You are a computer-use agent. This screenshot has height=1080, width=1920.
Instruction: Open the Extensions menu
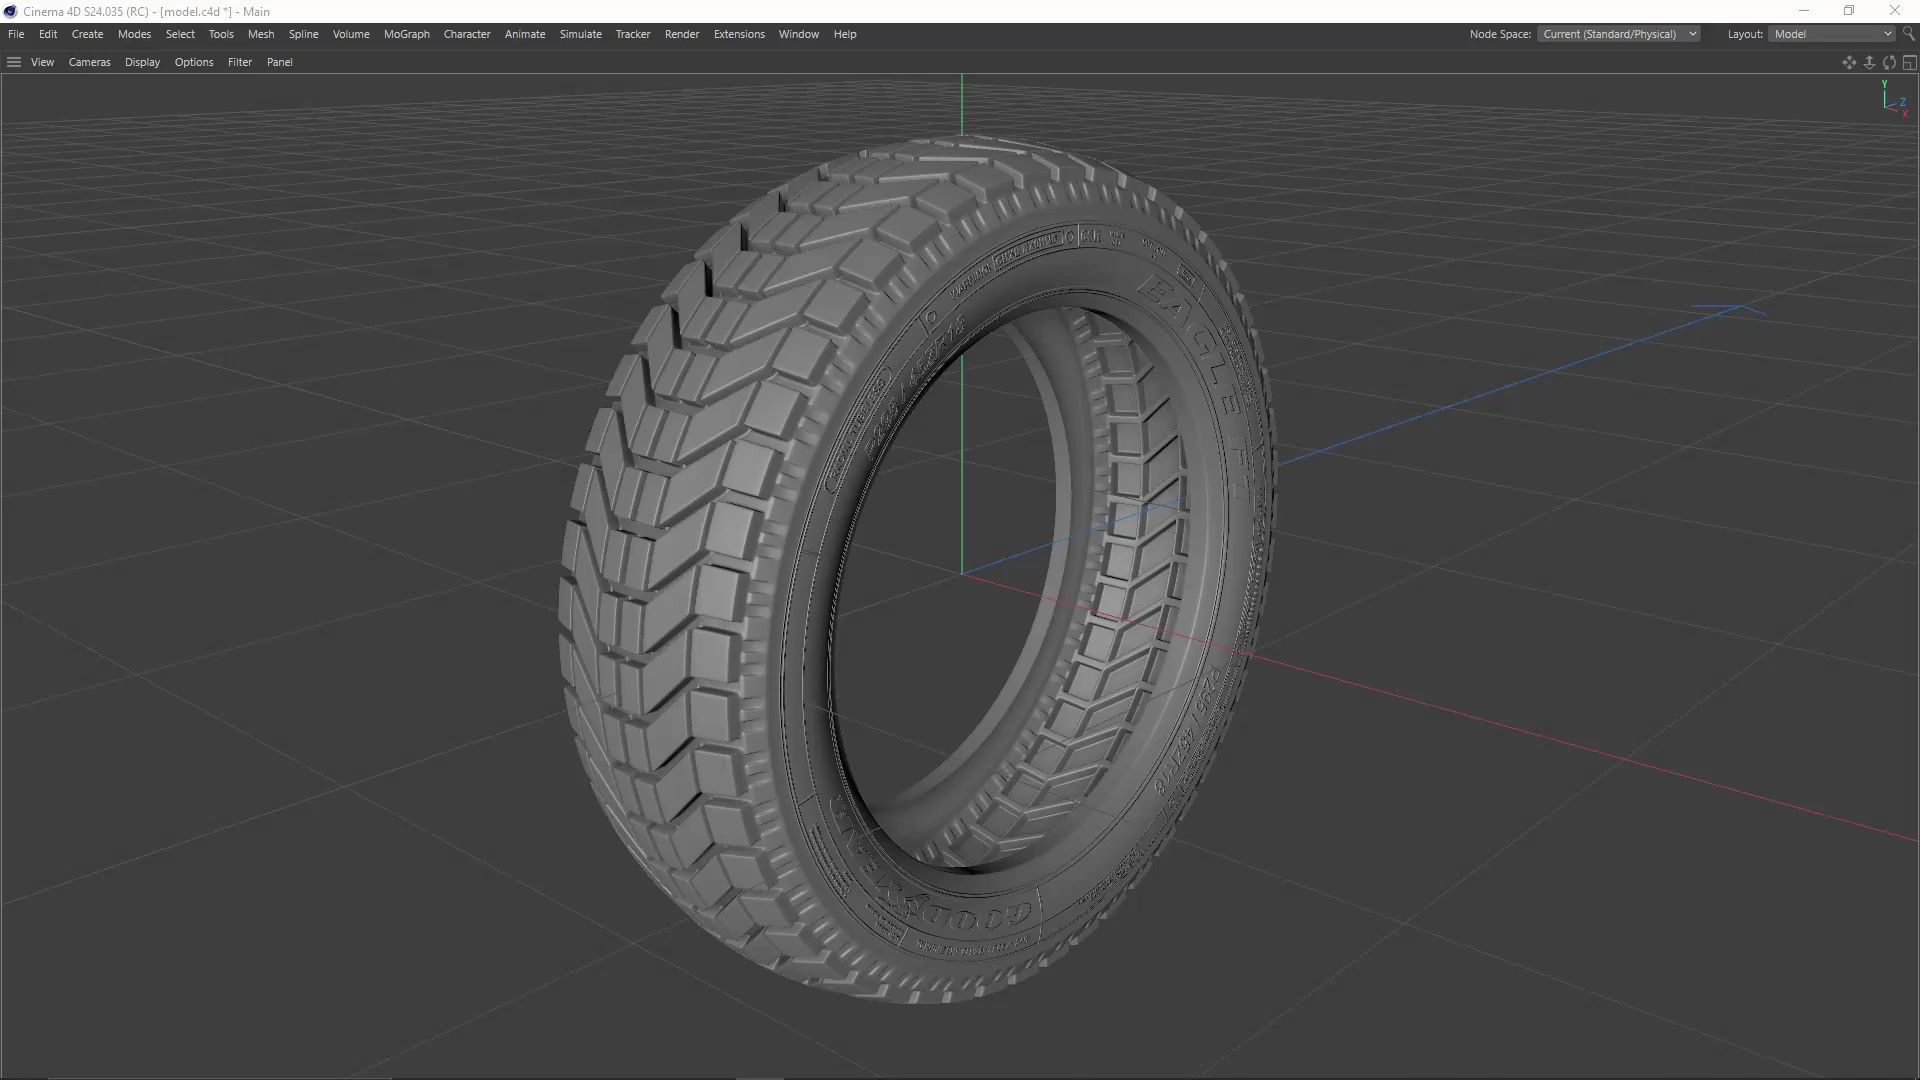tap(738, 34)
